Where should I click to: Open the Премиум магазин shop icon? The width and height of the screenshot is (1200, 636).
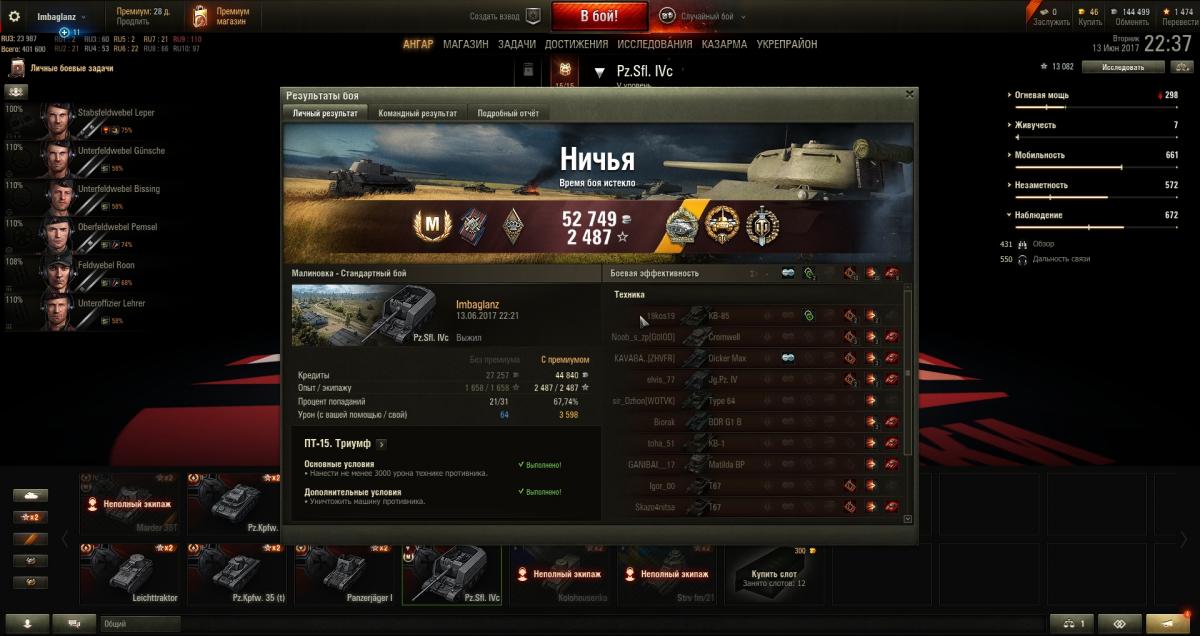[x=201, y=16]
